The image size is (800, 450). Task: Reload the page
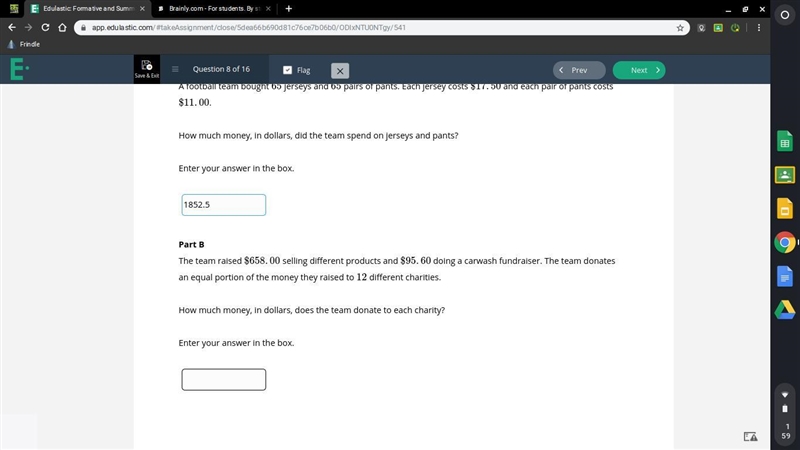click(x=45, y=28)
